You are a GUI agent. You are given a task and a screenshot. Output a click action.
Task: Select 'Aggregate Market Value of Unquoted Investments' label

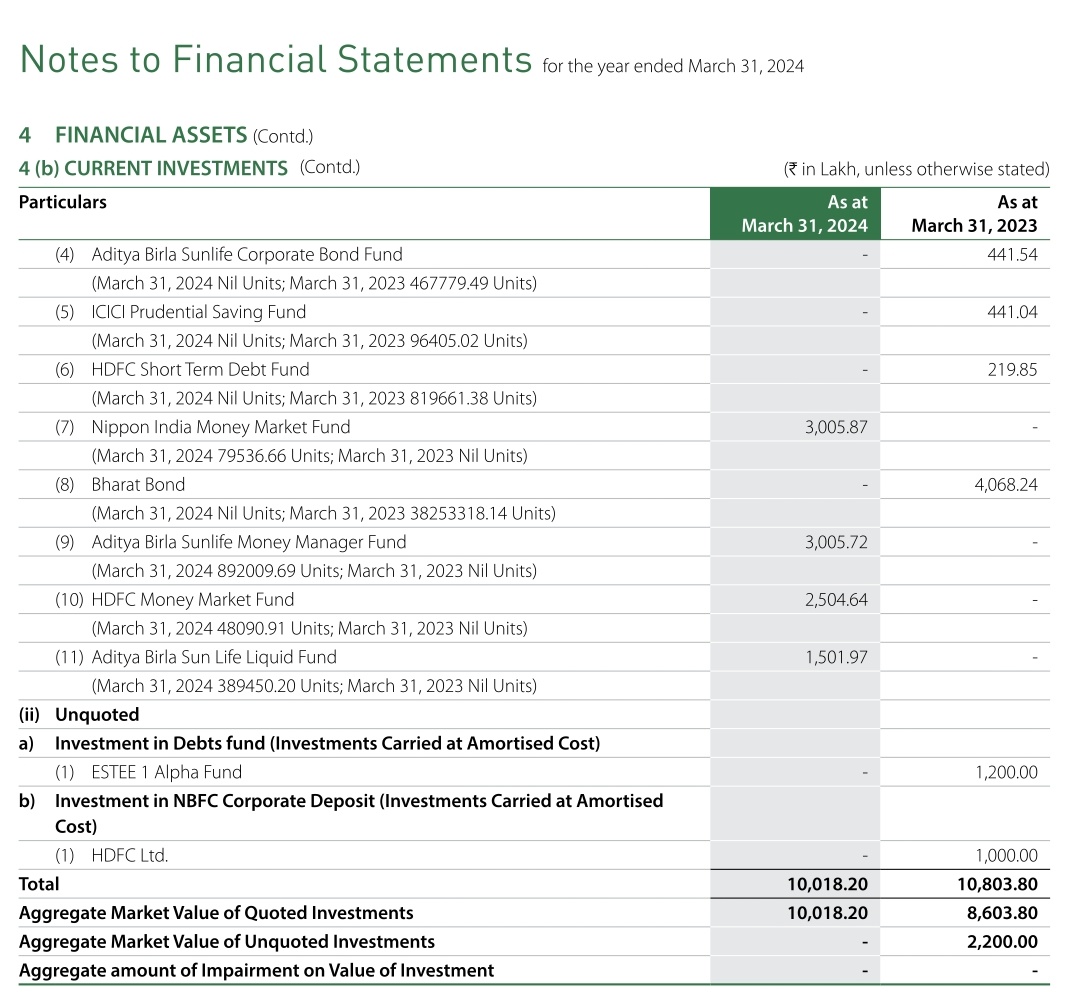(x=227, y=941)
